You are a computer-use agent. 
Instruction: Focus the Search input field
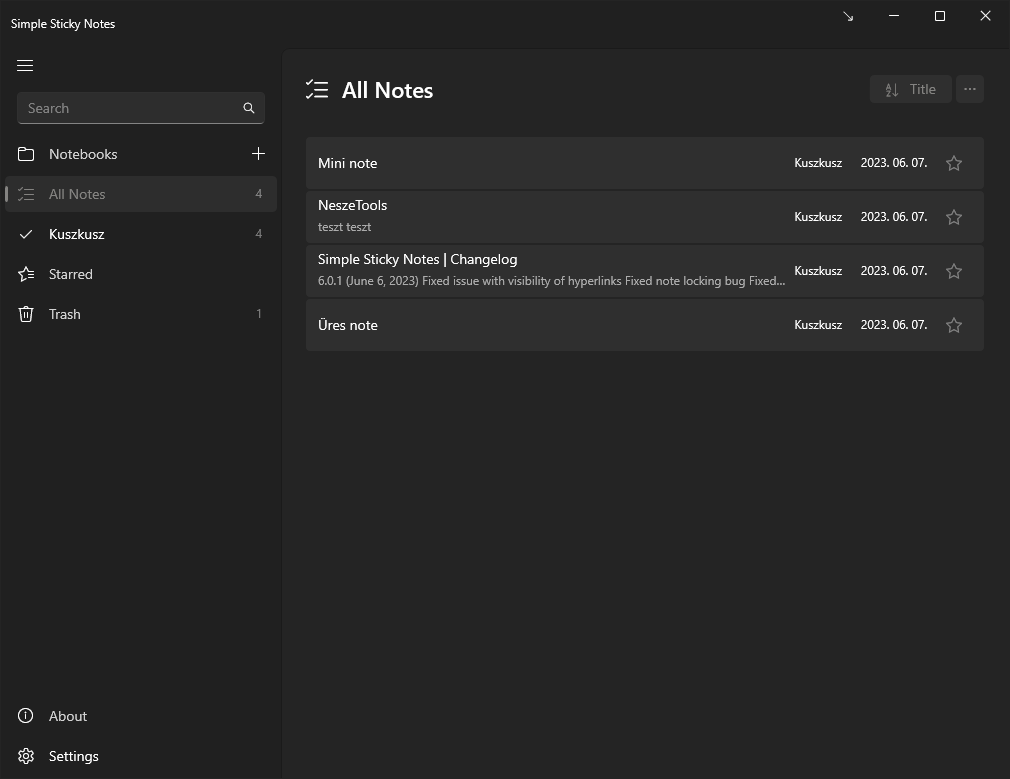pos(140,108)
